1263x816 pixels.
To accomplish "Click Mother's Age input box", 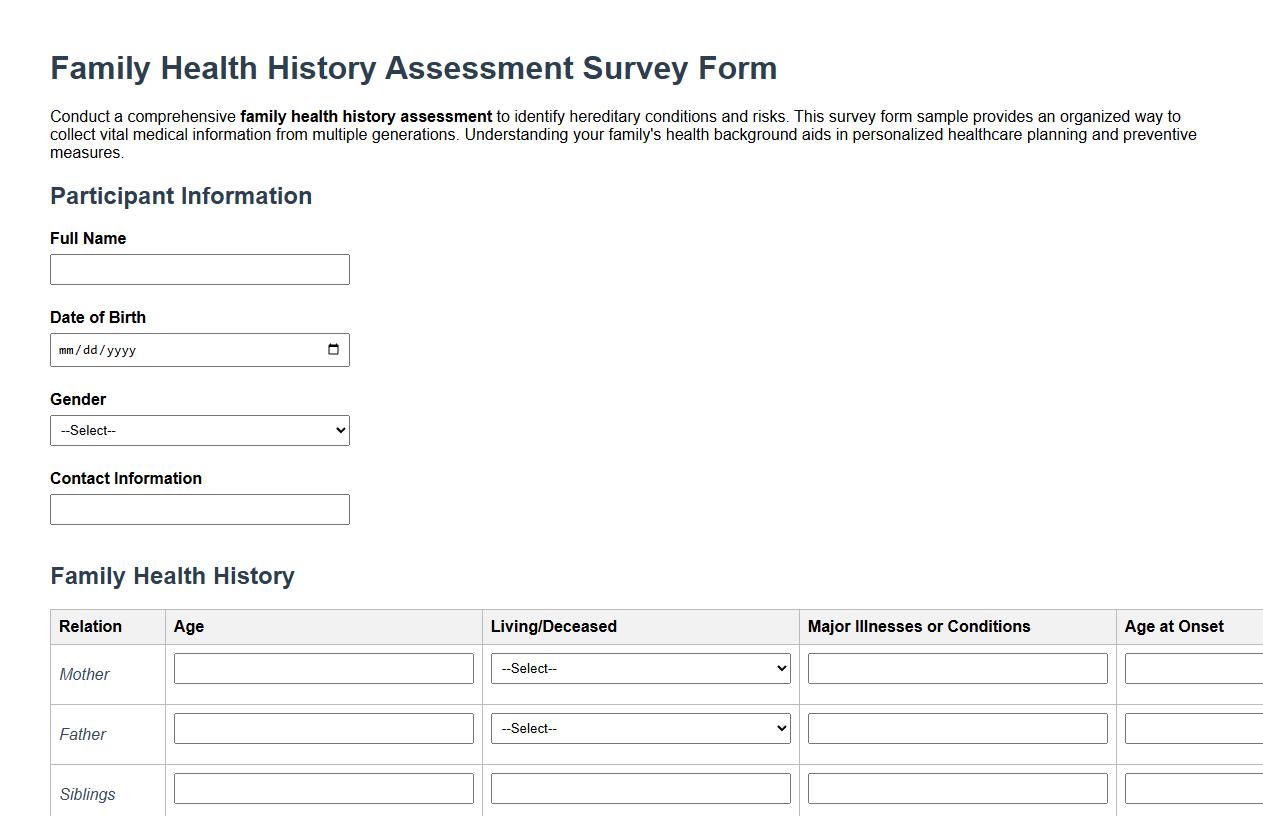I will coord(323,668).
